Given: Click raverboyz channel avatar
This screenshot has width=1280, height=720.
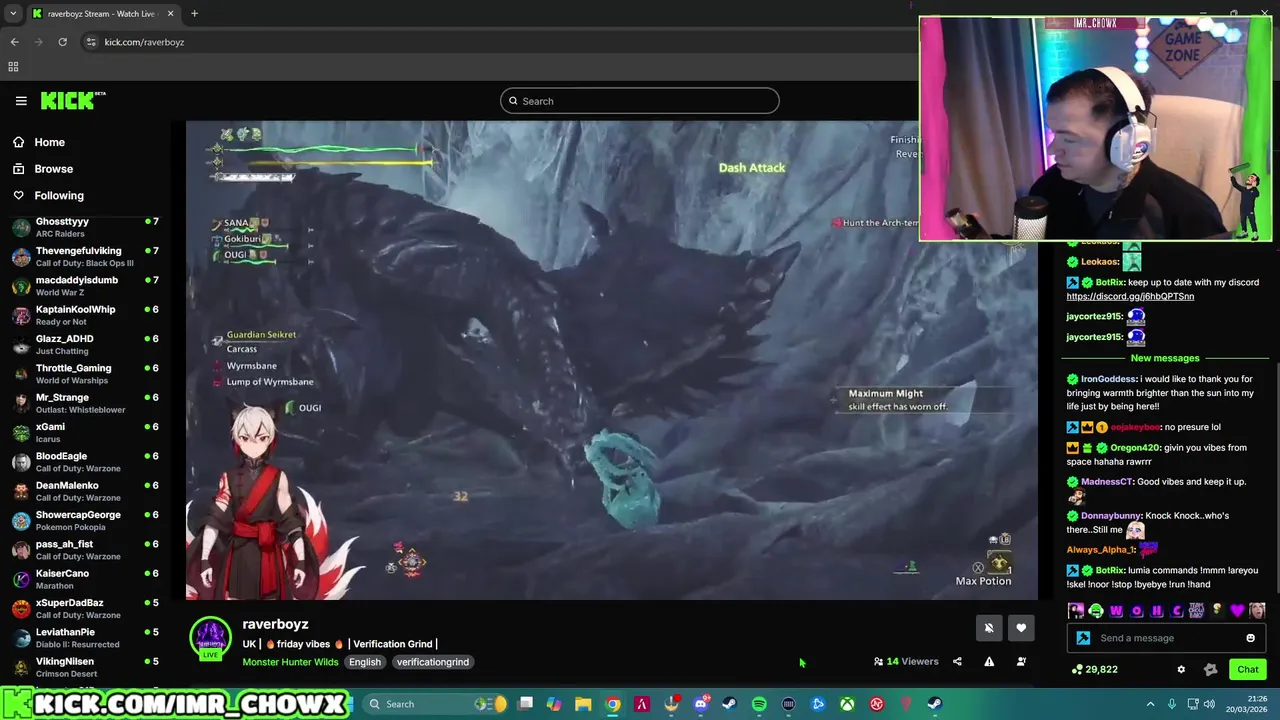Looking at the screenshot, I should point(211,639).
